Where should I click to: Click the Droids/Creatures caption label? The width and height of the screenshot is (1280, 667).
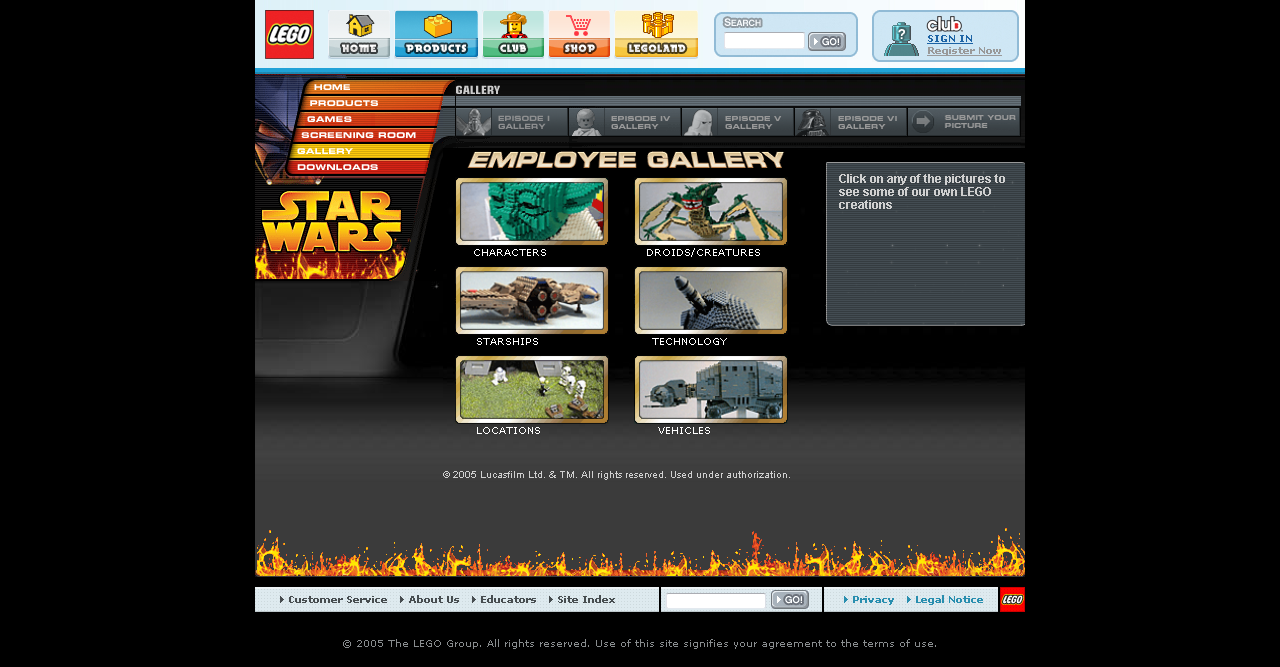(x=703, y=253)
